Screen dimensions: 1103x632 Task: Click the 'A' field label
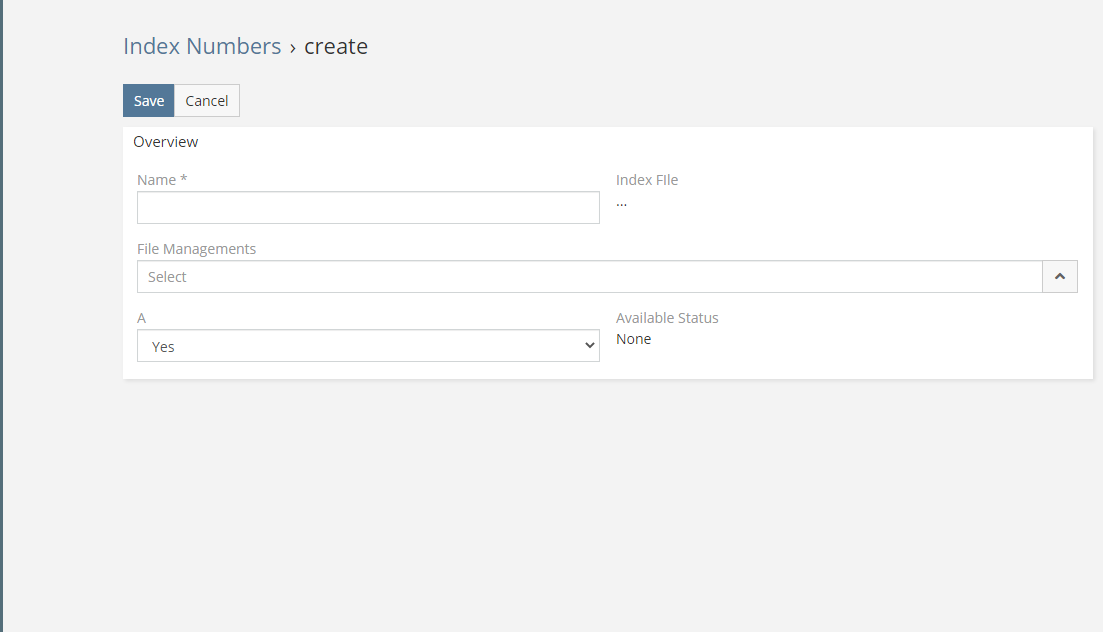click(x=141, y=318)
